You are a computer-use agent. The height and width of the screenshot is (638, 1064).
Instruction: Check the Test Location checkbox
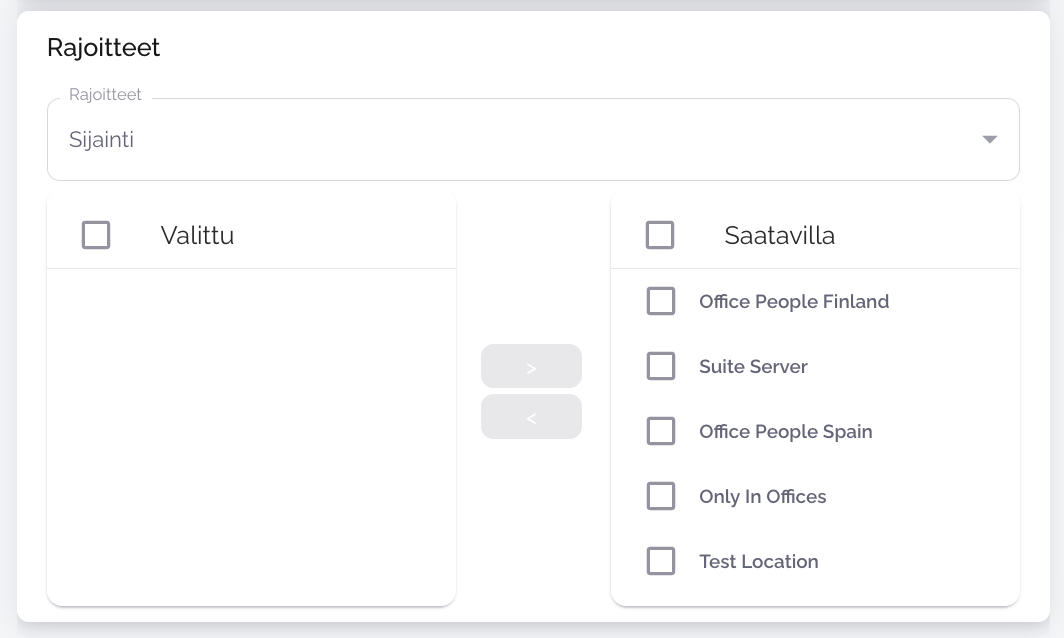pos(661,561)
